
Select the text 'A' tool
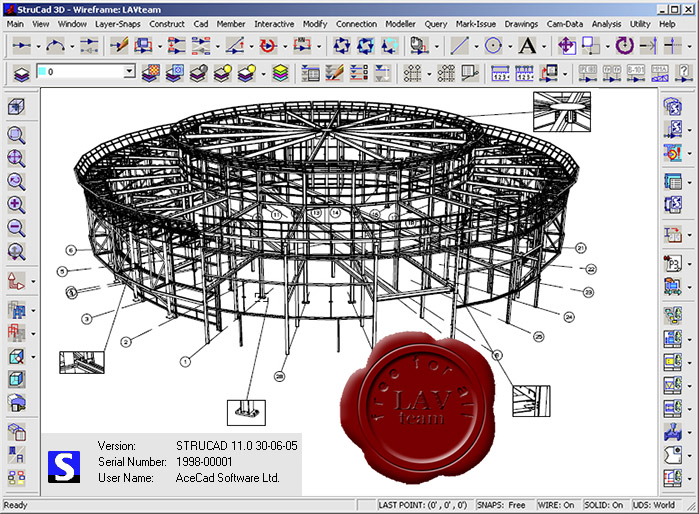coord(527,46)
